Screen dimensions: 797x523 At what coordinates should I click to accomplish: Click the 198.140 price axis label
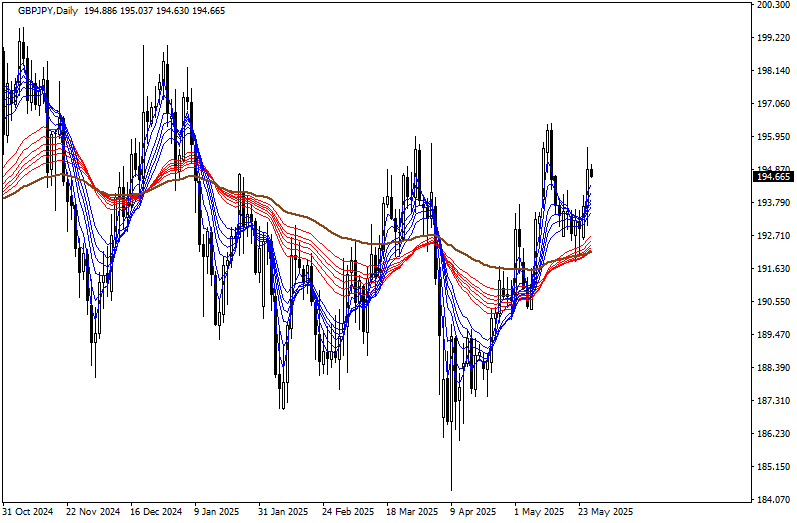tap(774, 71)
